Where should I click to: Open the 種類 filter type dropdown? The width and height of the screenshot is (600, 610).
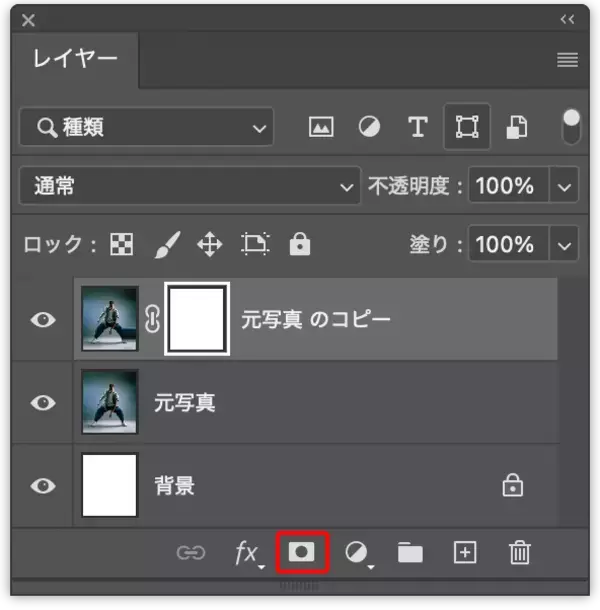tap(146, 127)
